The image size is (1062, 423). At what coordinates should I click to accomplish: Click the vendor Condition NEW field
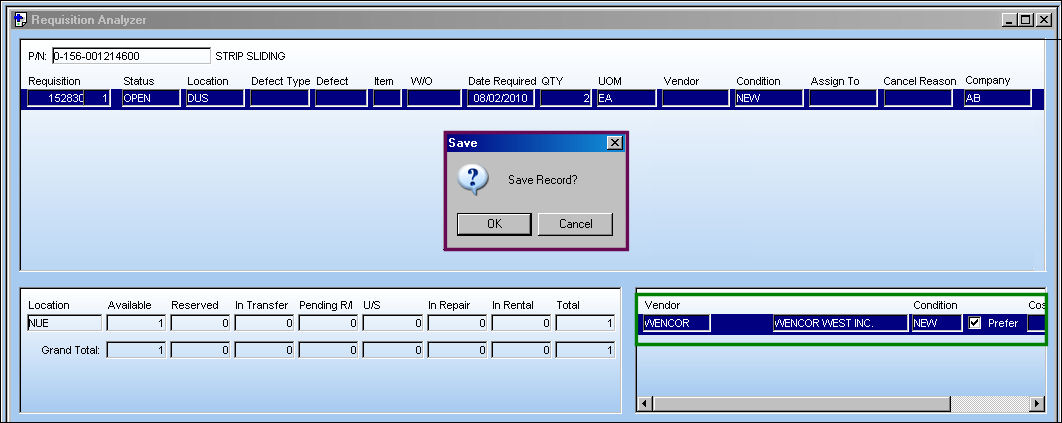click(x=937, y=324)
